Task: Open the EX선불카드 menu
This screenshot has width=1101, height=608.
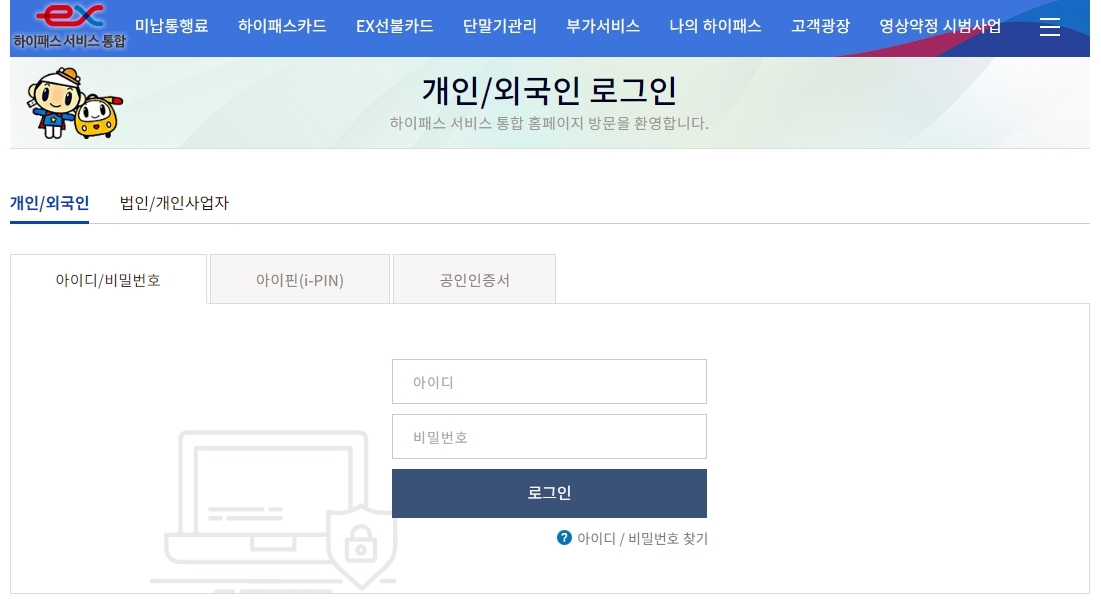Action: pyautogui.click(x=395, y=26)
